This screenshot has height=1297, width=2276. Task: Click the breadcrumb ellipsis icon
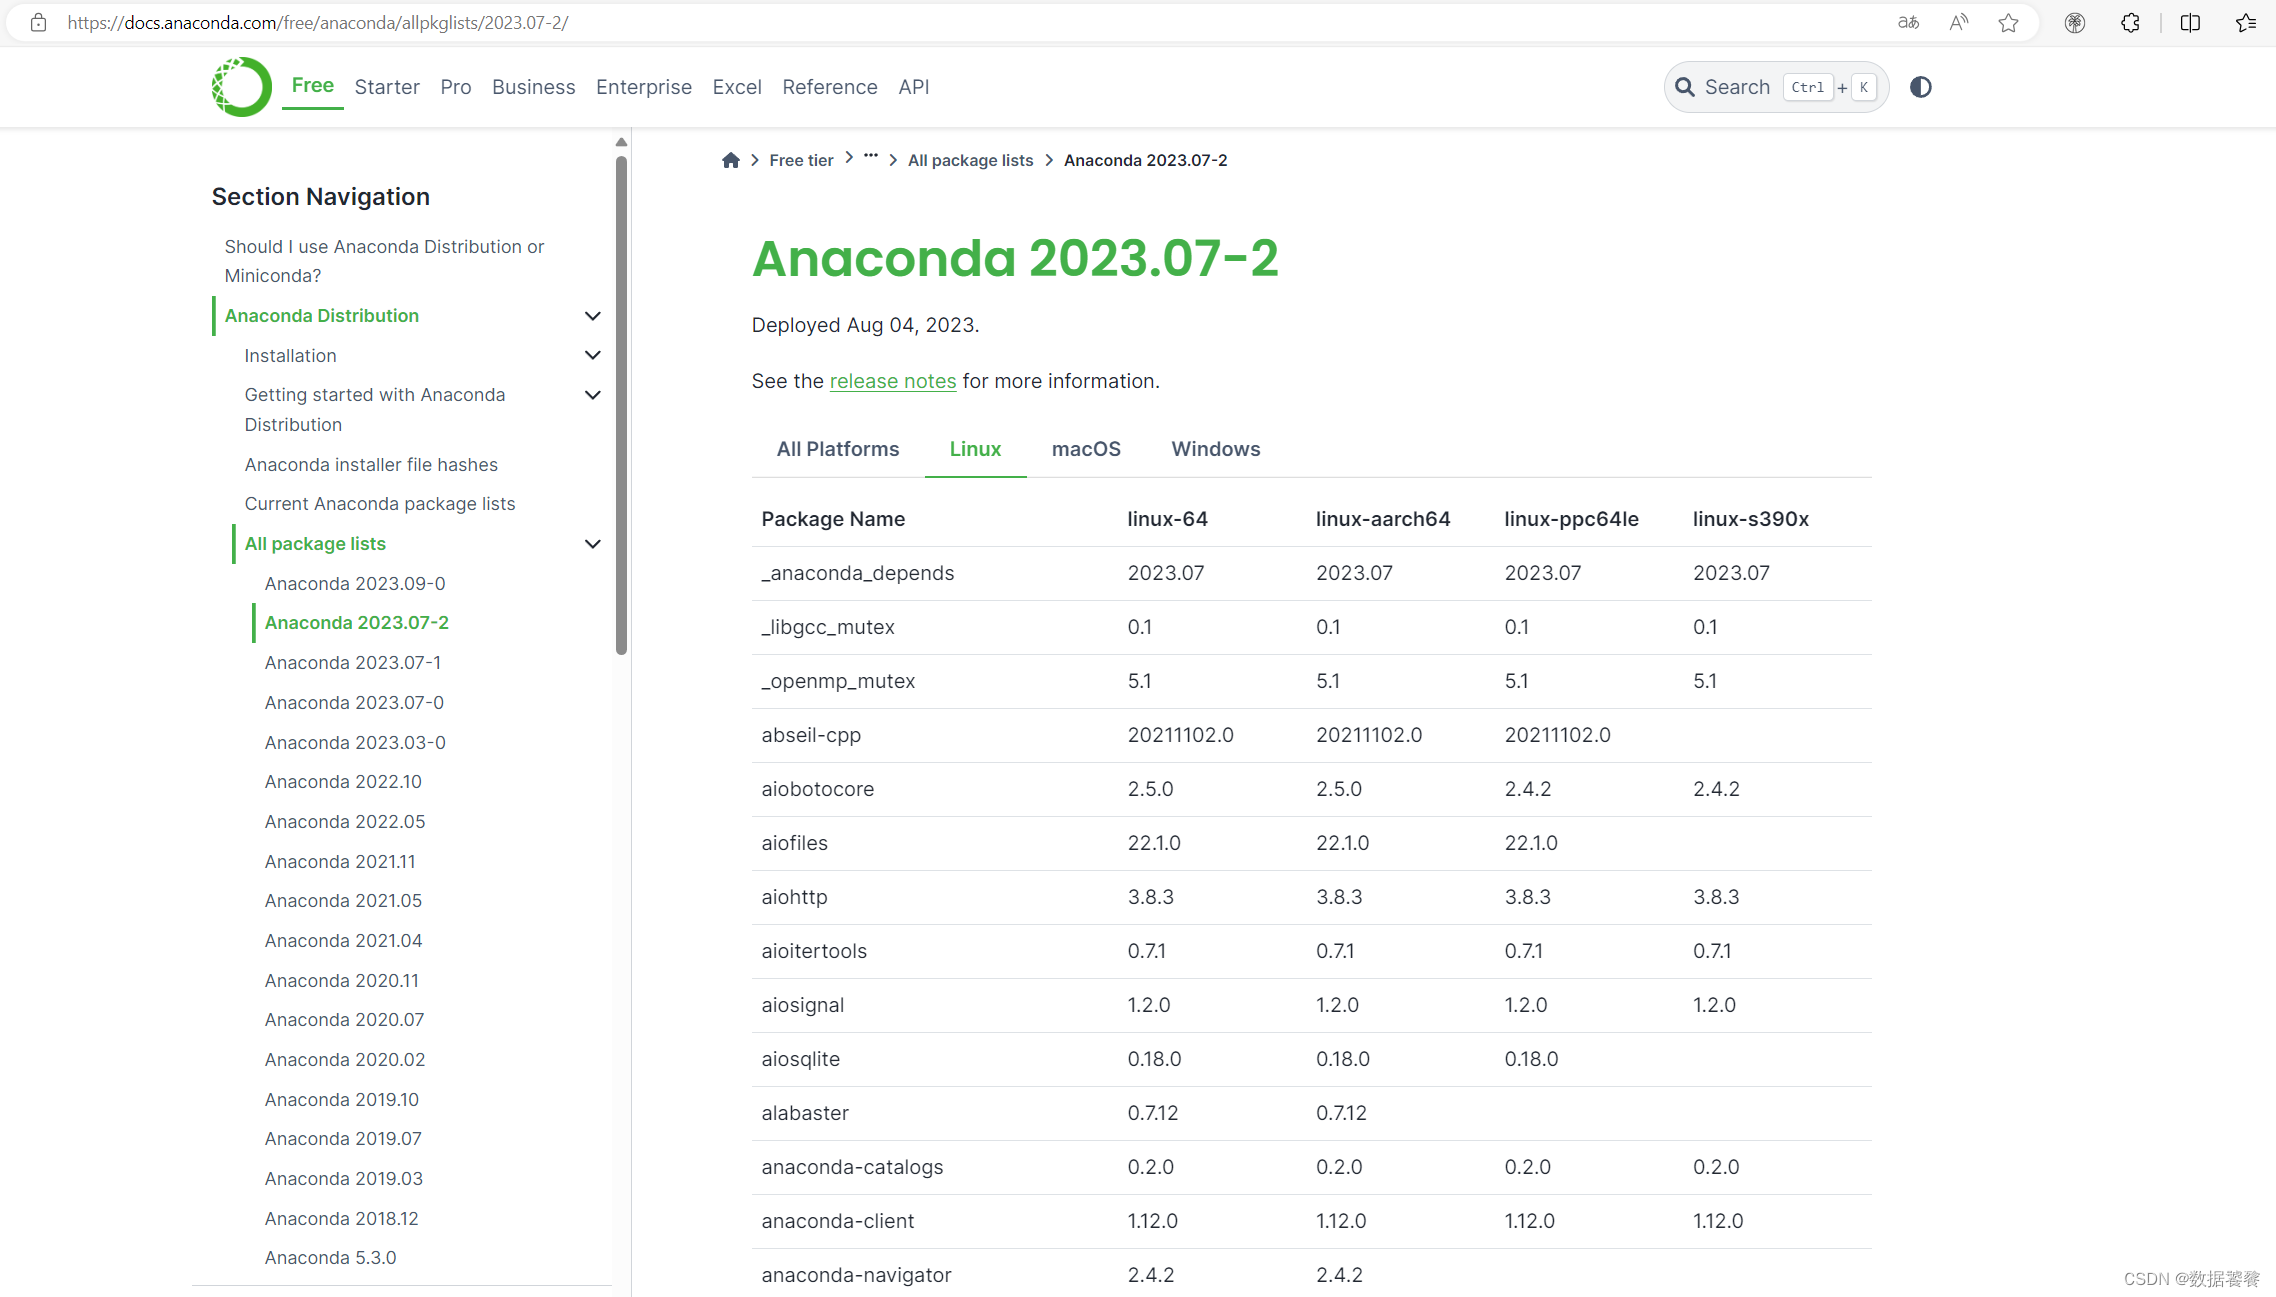871,156
